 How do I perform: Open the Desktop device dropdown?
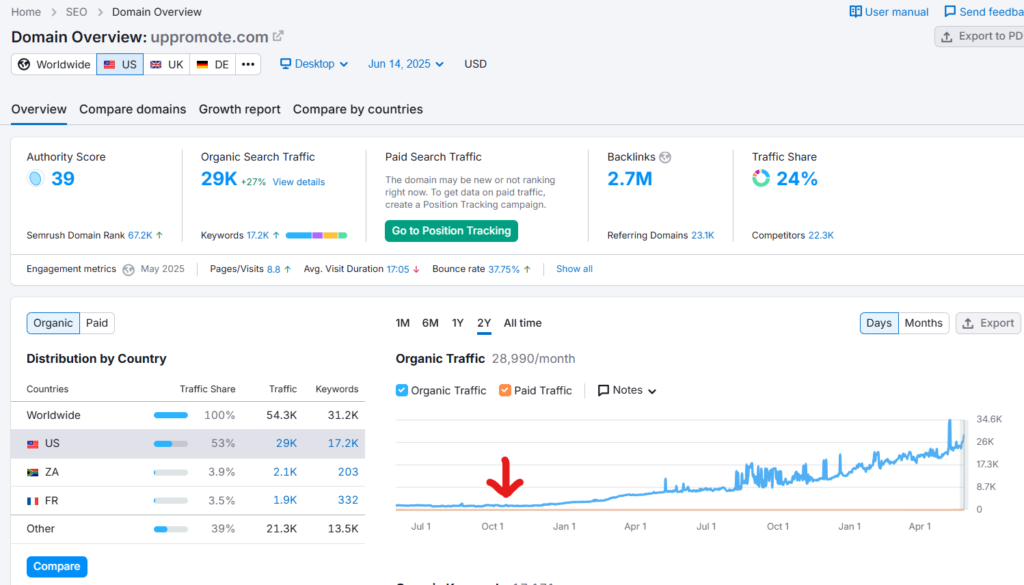[314, 64]
